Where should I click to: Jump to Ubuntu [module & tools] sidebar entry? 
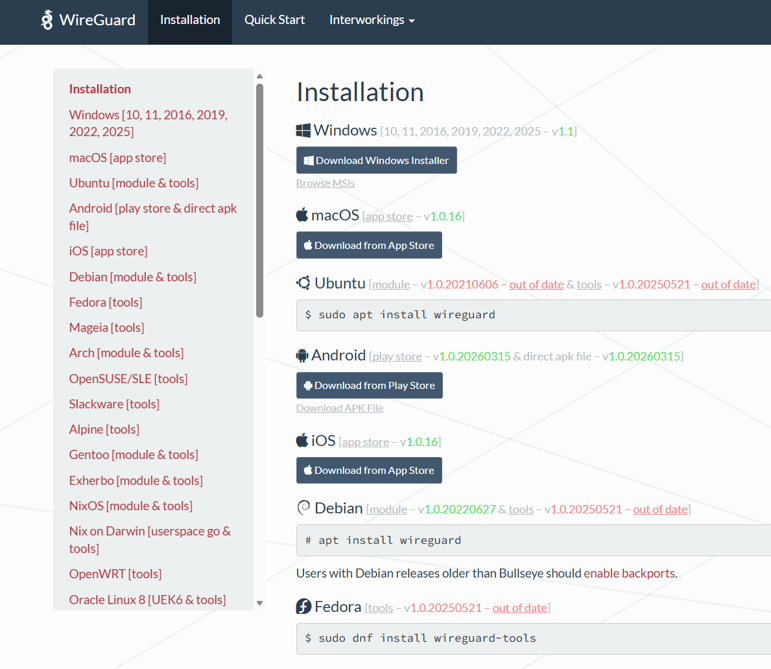[134, 183]
